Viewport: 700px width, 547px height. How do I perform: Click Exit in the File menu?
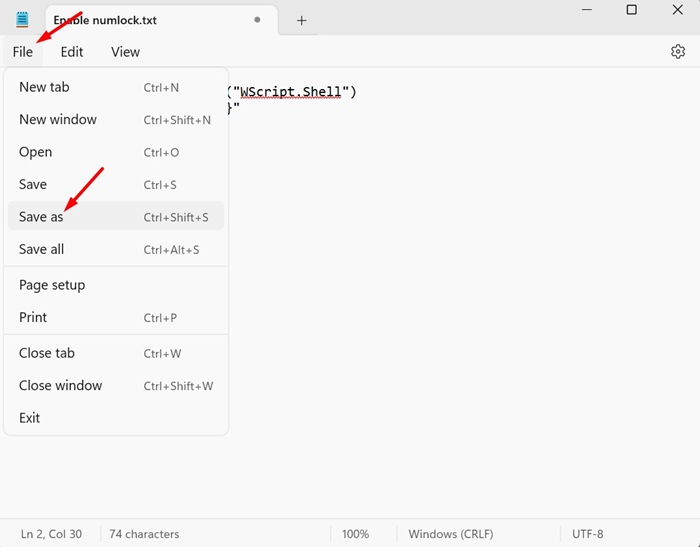(x=116, y=418)
